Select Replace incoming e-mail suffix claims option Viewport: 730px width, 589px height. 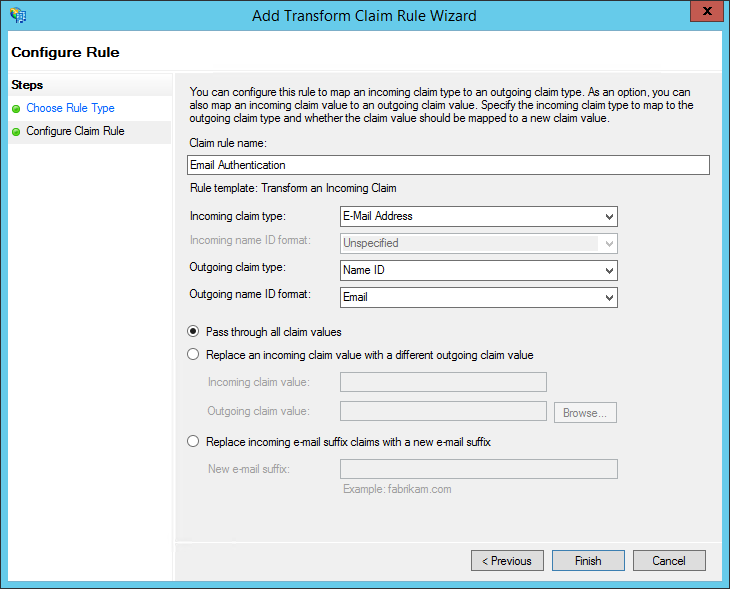coord(193,442)
